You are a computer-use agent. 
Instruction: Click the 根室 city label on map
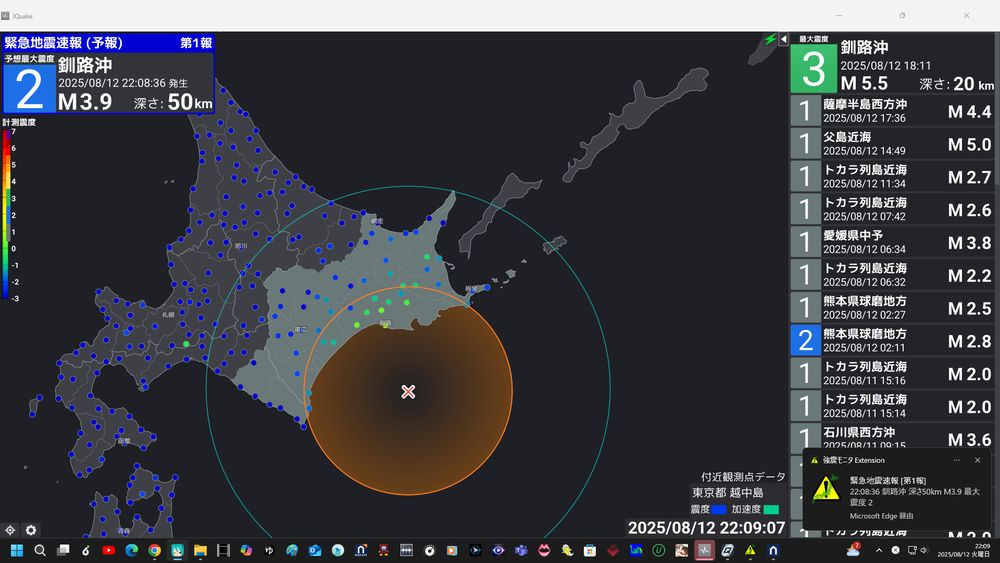[471, 289]
